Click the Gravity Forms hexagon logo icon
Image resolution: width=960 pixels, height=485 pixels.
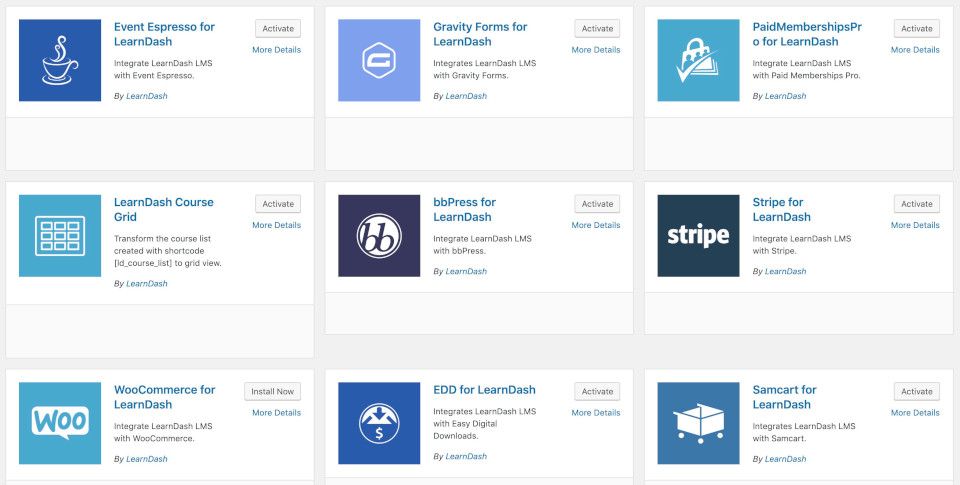pos(379,60)
